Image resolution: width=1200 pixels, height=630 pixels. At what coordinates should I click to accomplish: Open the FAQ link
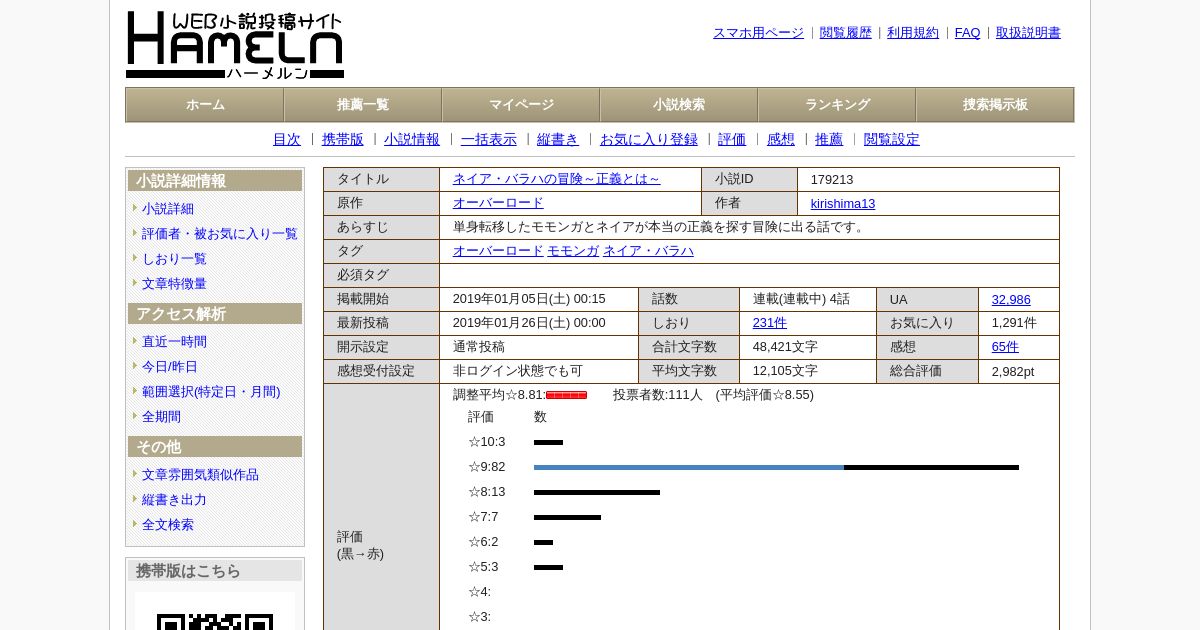pos(968,33)
